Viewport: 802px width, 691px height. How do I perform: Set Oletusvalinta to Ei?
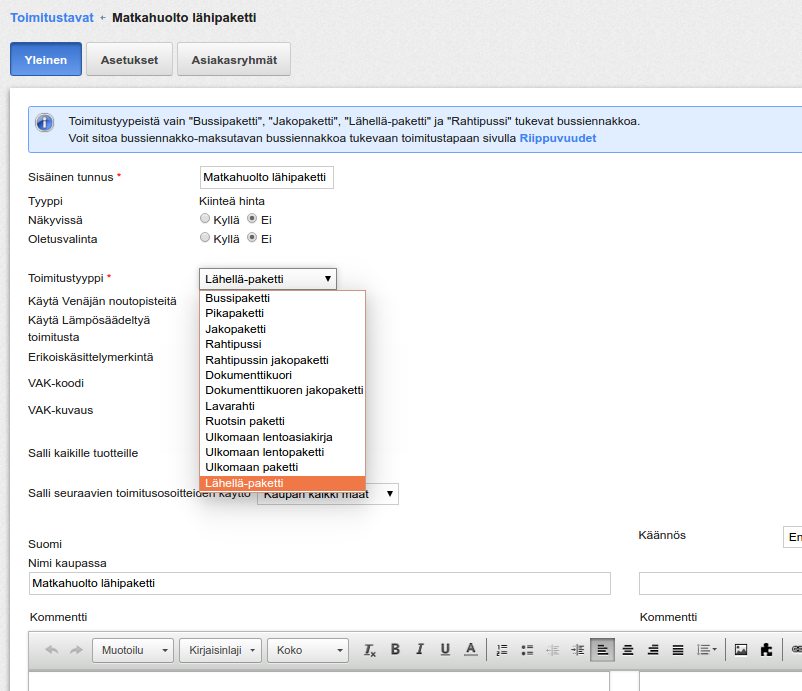[x=252, y=238]
